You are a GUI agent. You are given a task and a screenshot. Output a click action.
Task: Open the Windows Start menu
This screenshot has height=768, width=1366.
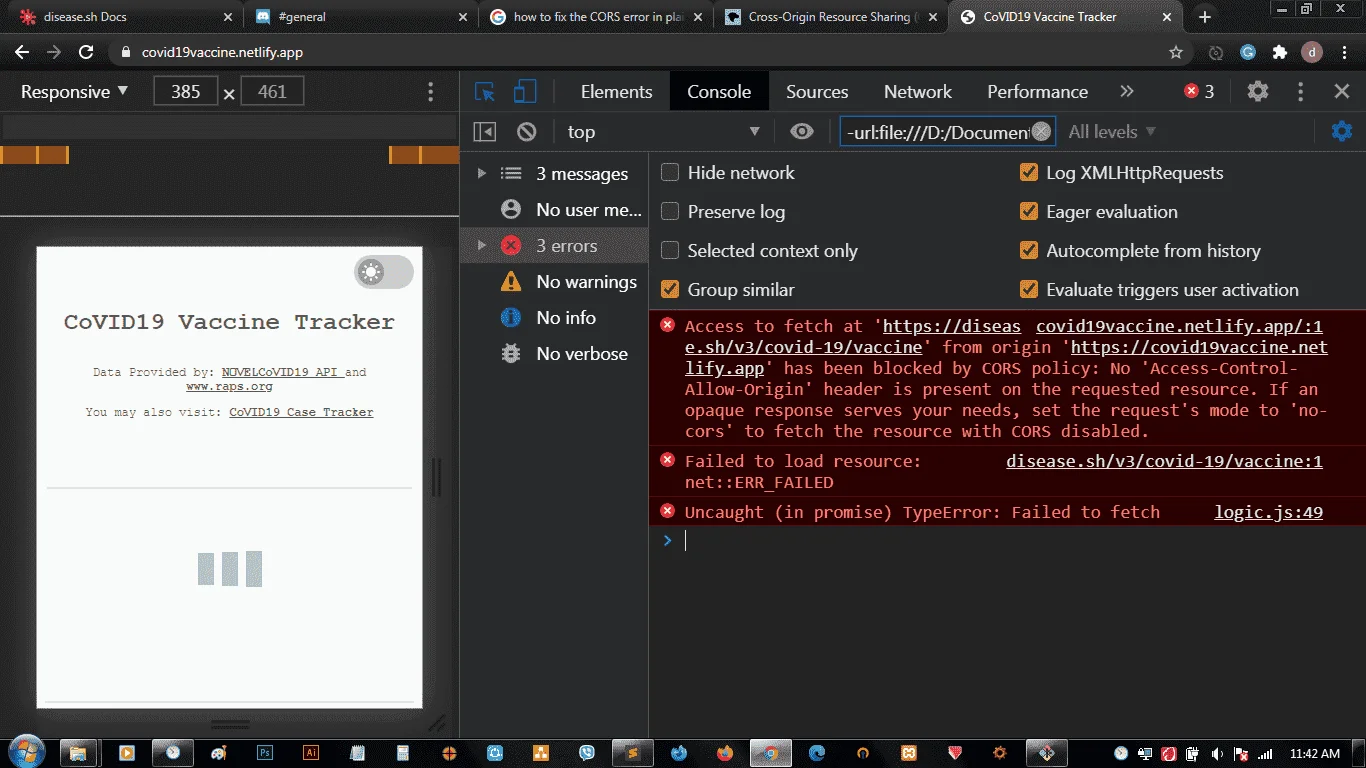pyautogui.click(x=25, y=752)
